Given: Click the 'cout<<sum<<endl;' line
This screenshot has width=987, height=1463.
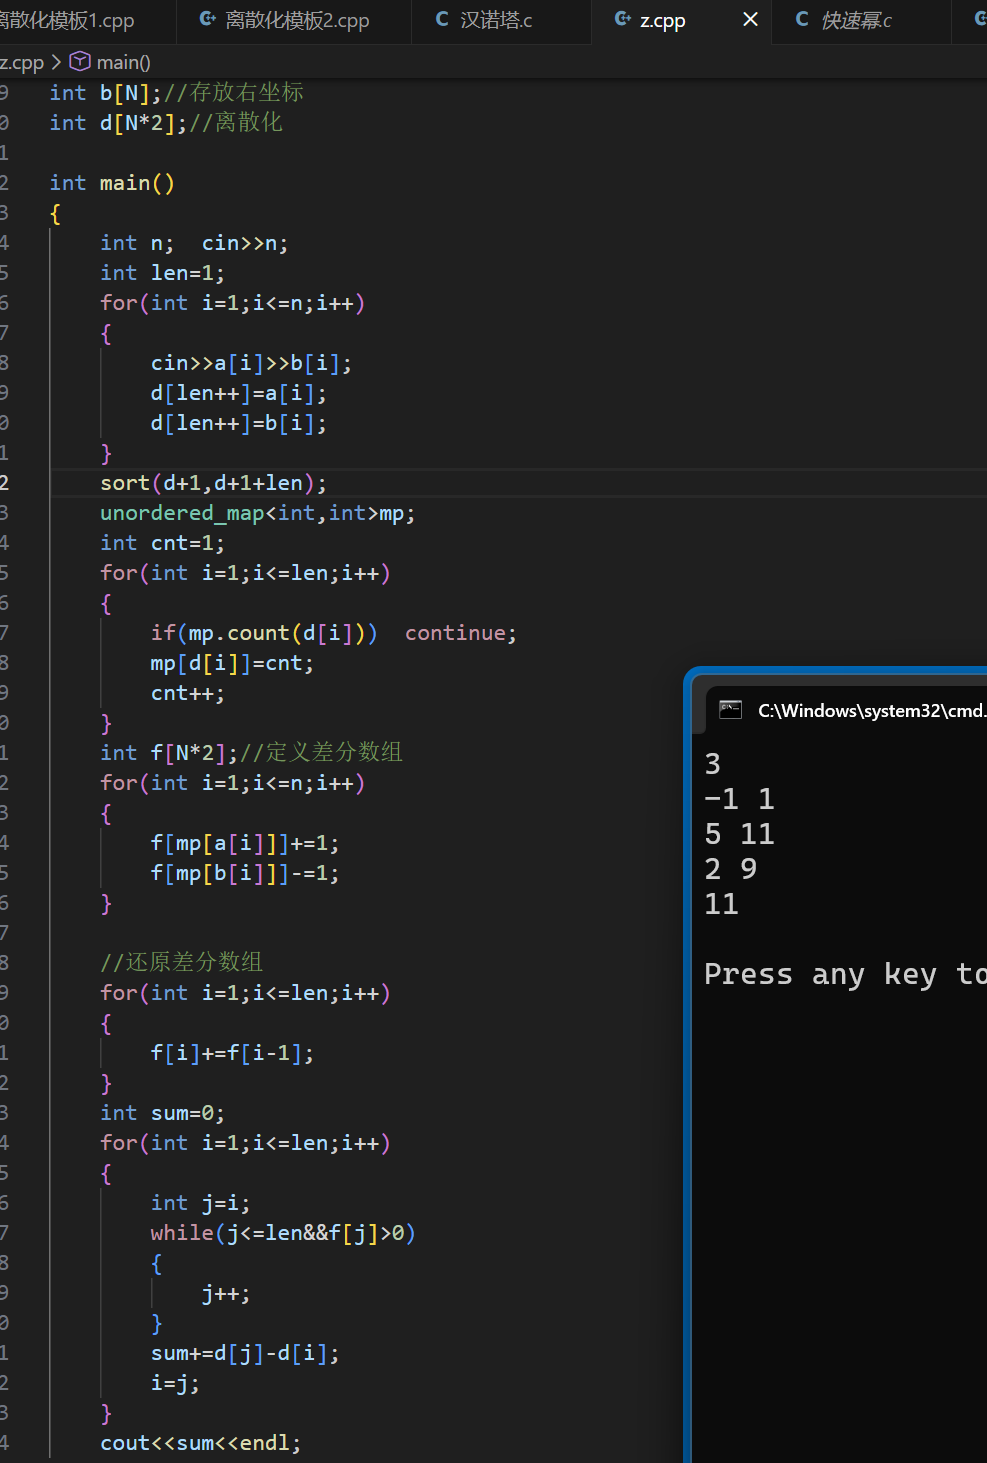Looking at the screenshot, I should [200, 1443].
